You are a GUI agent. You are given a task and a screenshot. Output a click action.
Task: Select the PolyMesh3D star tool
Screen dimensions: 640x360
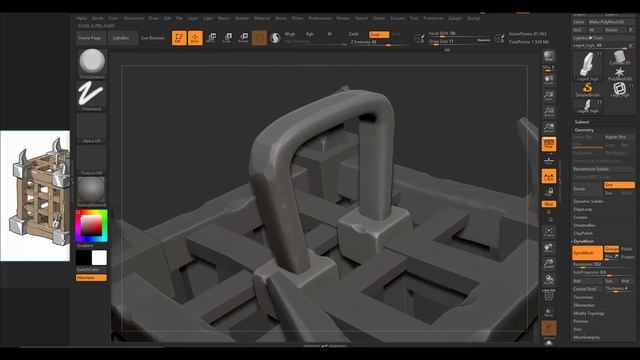pyautogui.click(x=620, y=74)
